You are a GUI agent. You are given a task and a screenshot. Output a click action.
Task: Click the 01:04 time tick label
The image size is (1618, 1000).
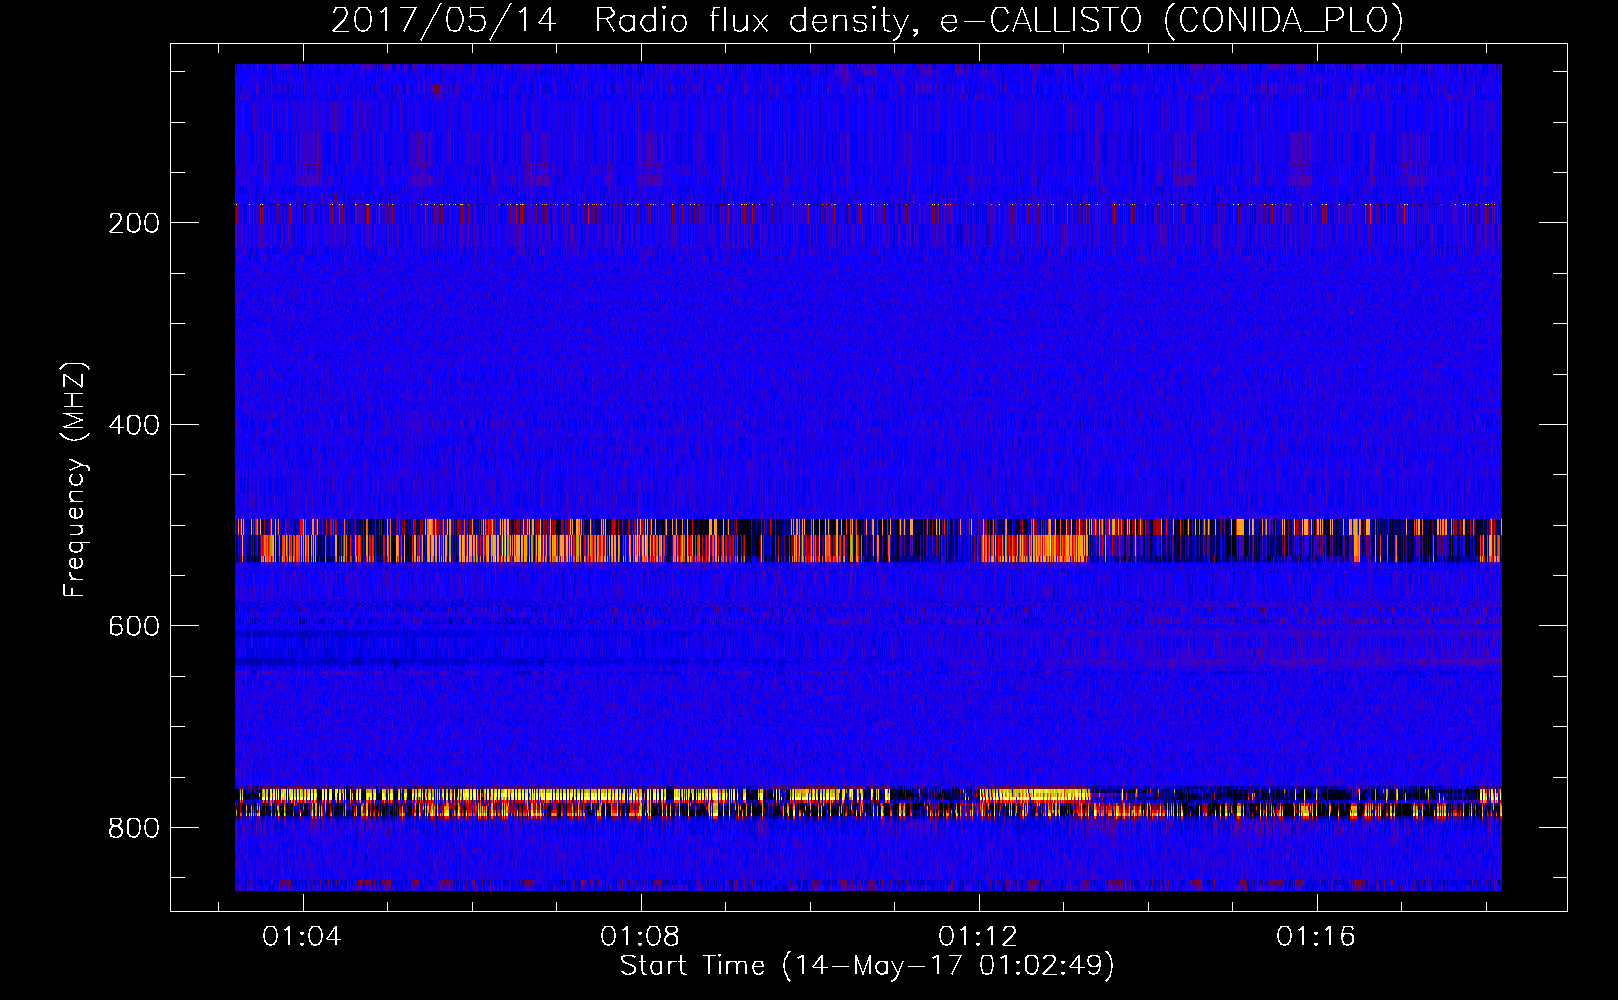[x=301, y=936]
